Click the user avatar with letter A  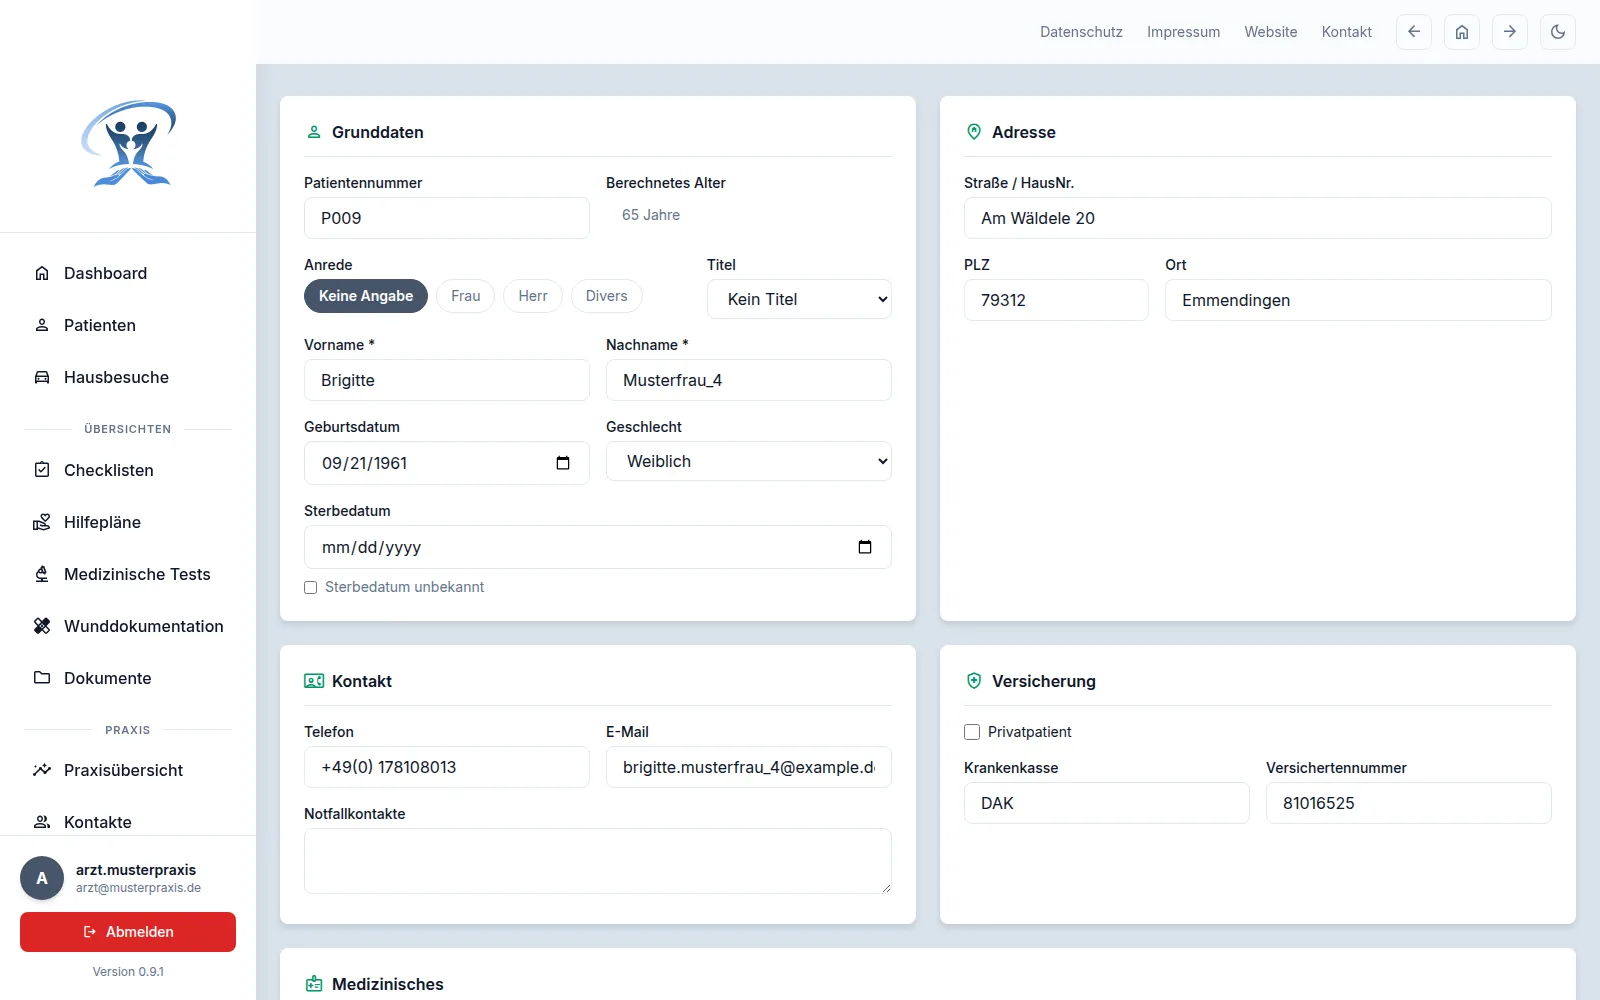42,878
